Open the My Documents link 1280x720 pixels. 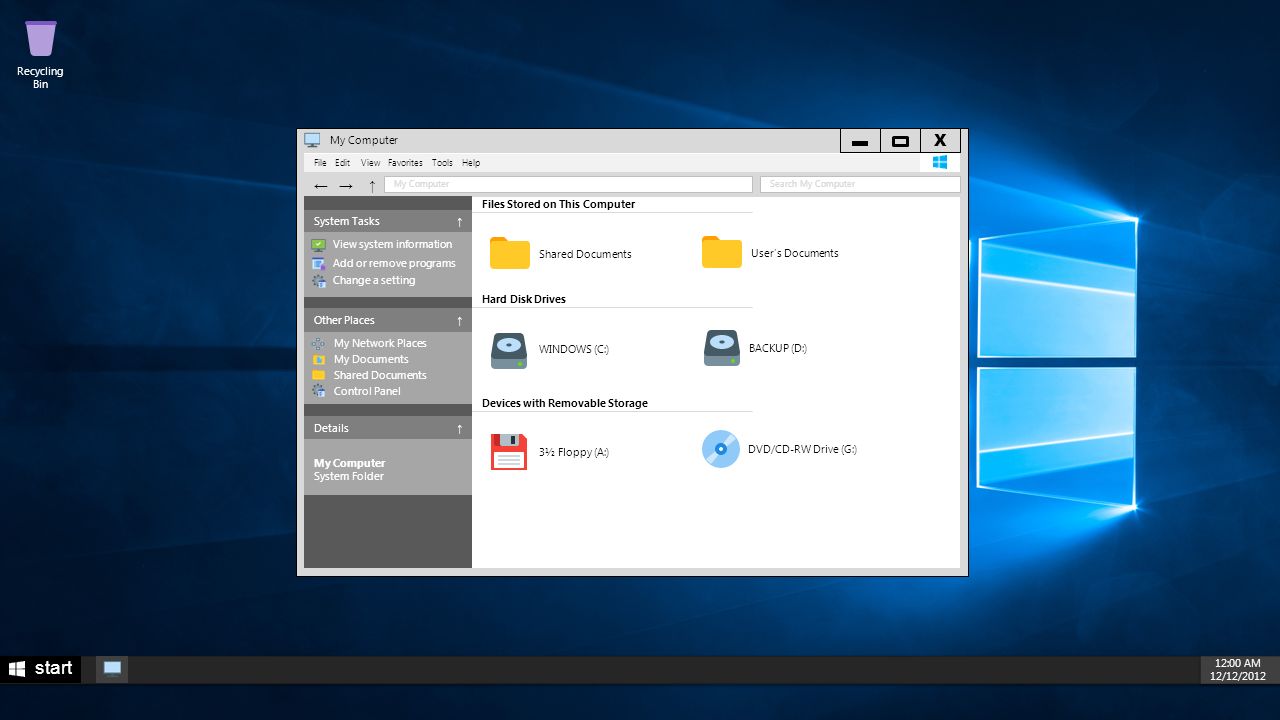pyautogui.click(x=371, y=359)
